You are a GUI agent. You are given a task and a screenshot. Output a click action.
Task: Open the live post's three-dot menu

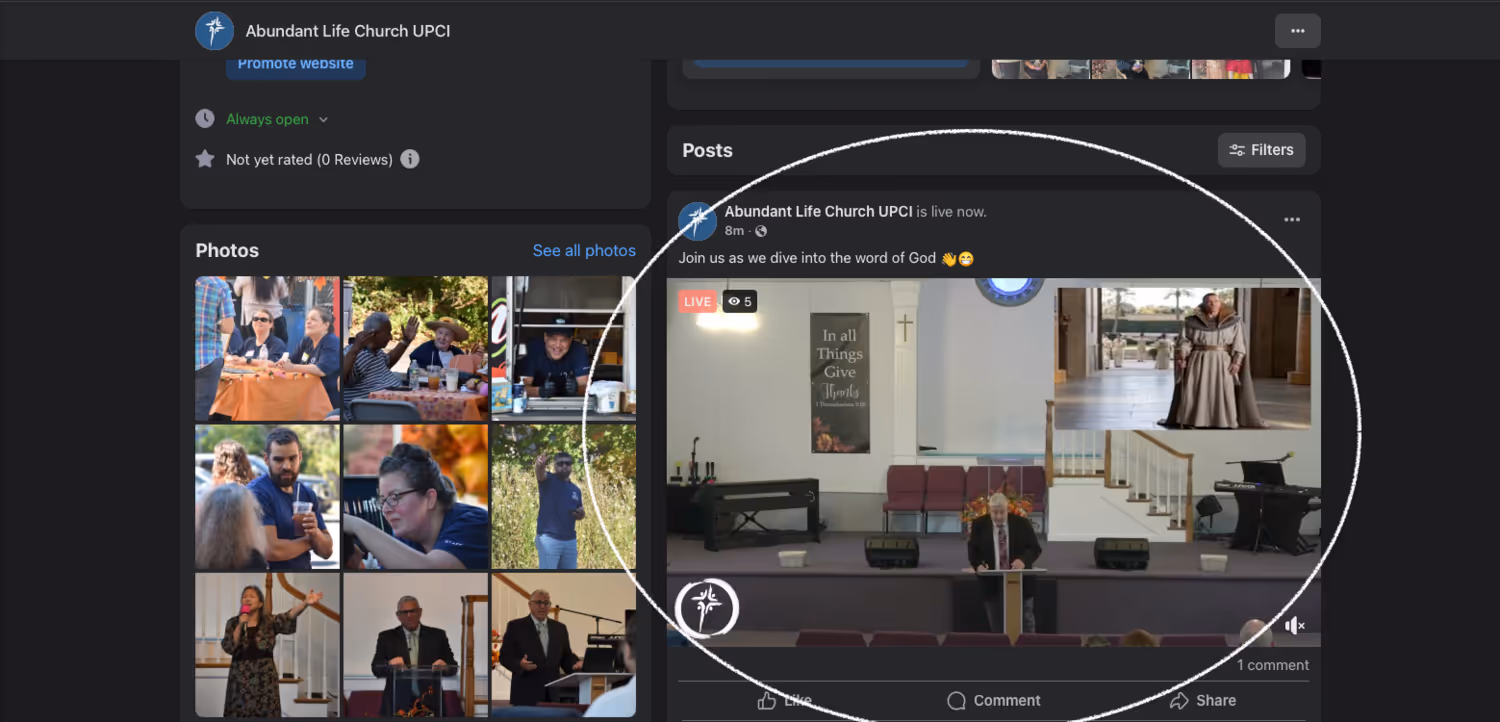[1291, 219]
